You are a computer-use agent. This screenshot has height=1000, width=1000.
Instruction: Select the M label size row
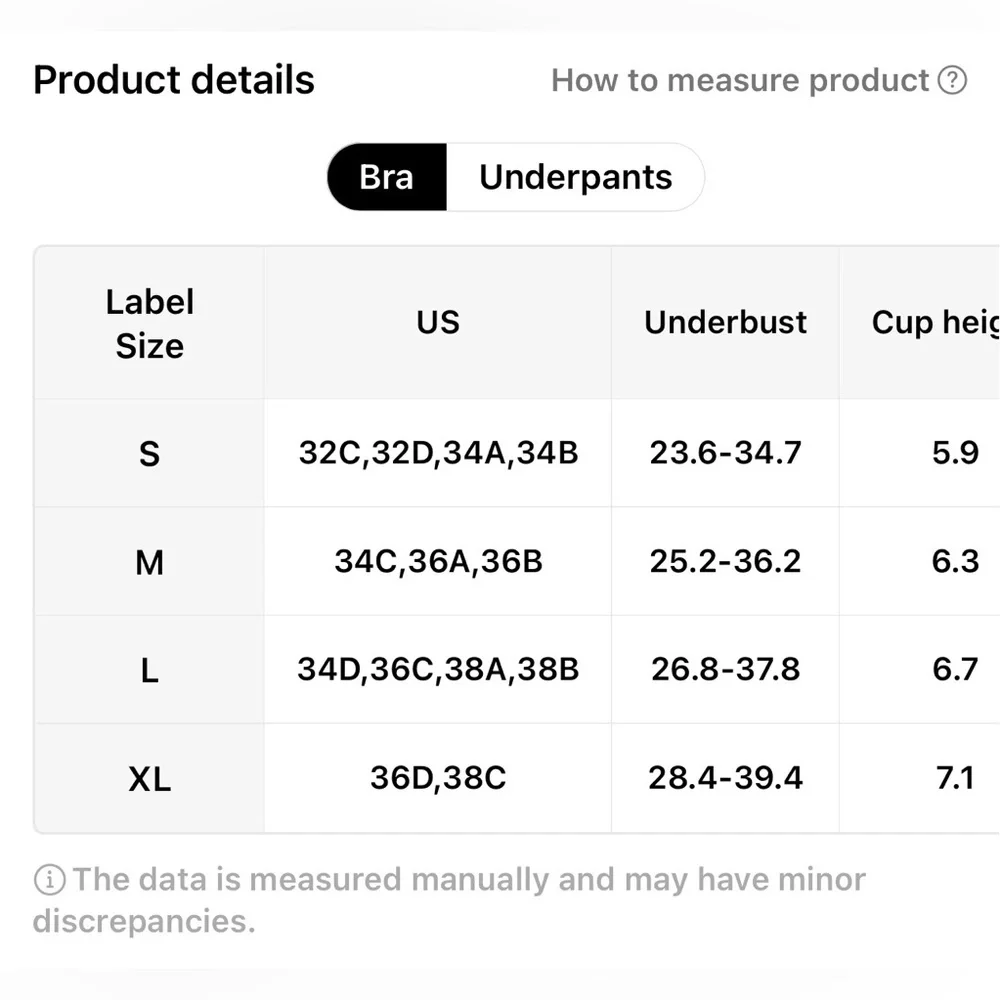[x=149, y=563]
